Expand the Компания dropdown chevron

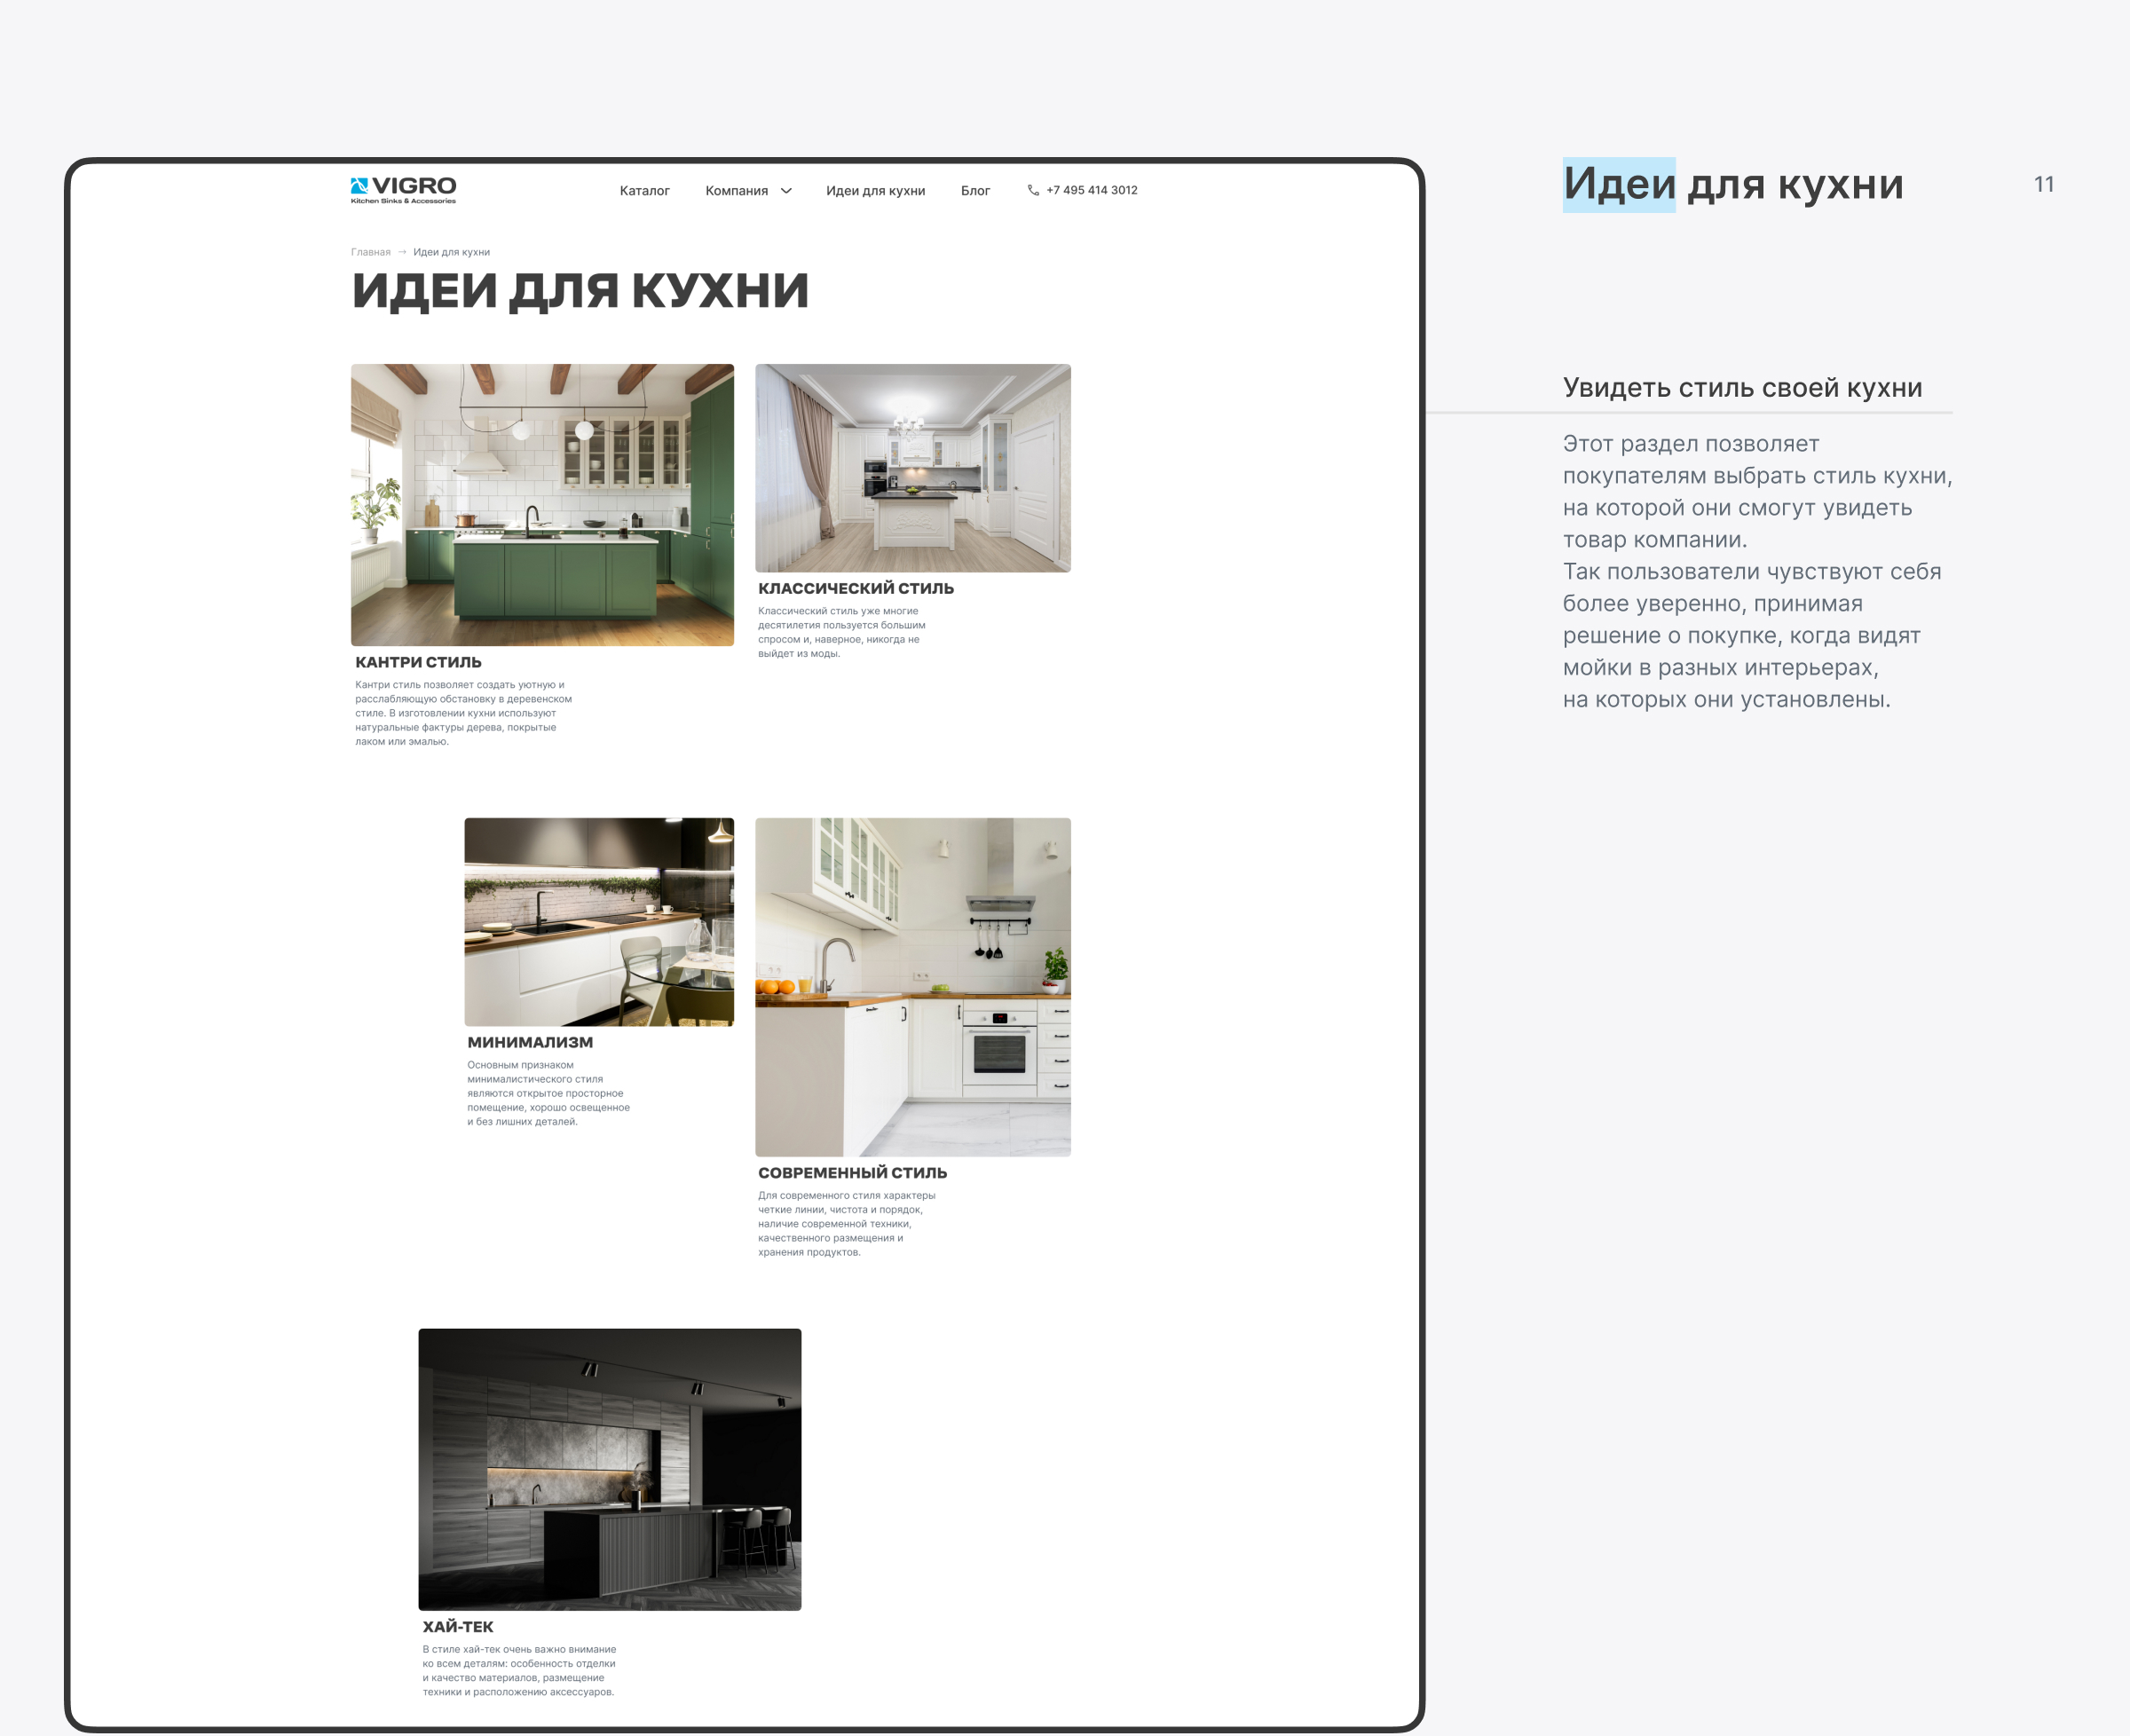[x=786, y=191]
